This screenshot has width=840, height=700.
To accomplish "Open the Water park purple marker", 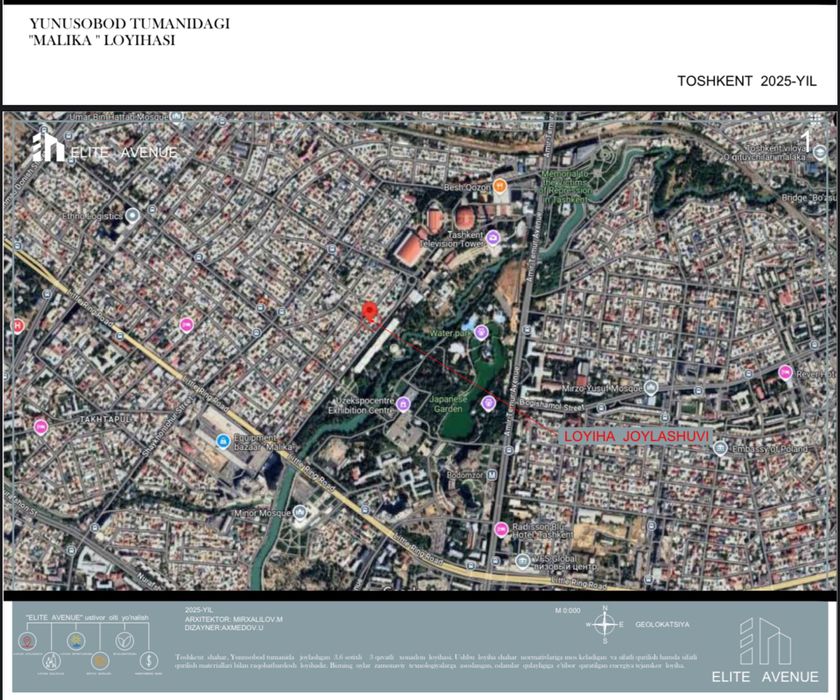I will (481, 333).
